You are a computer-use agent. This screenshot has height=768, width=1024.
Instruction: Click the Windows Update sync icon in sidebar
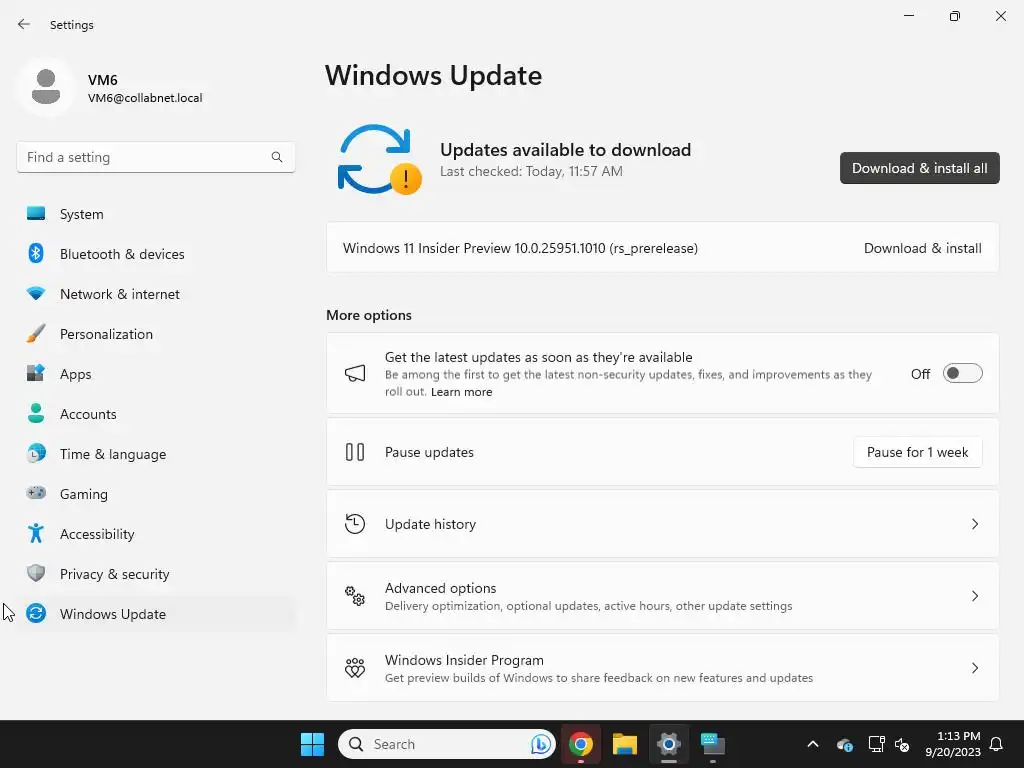pyautogui.click(x=36, y=613)
